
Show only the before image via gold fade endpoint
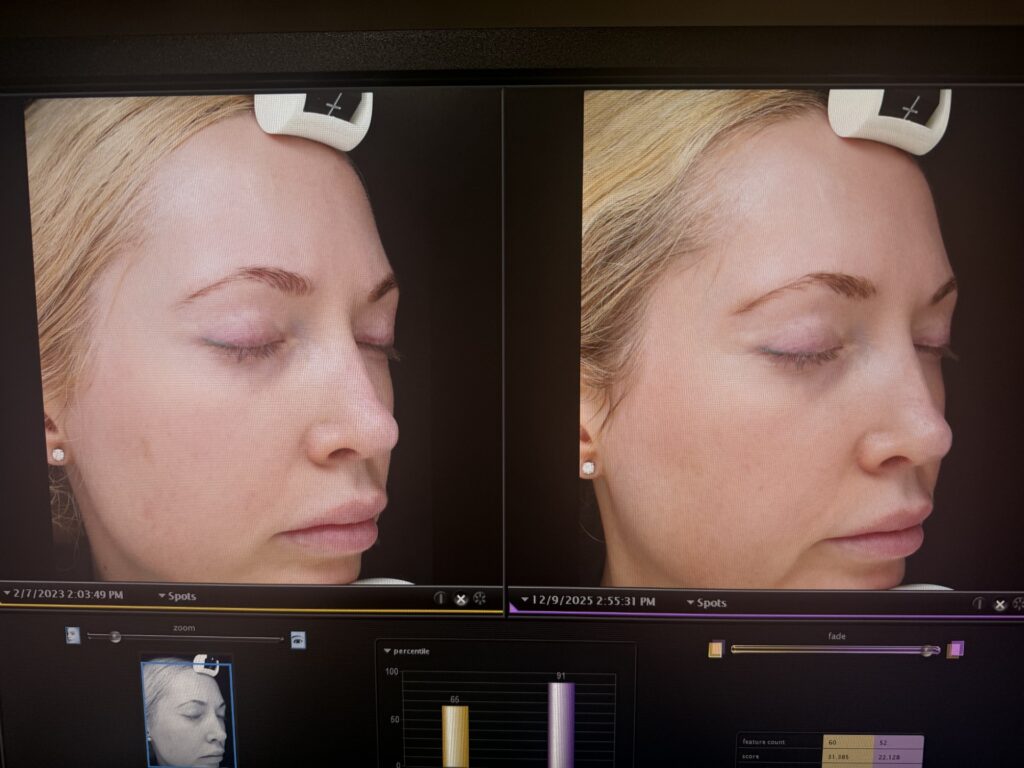(715, 649)
